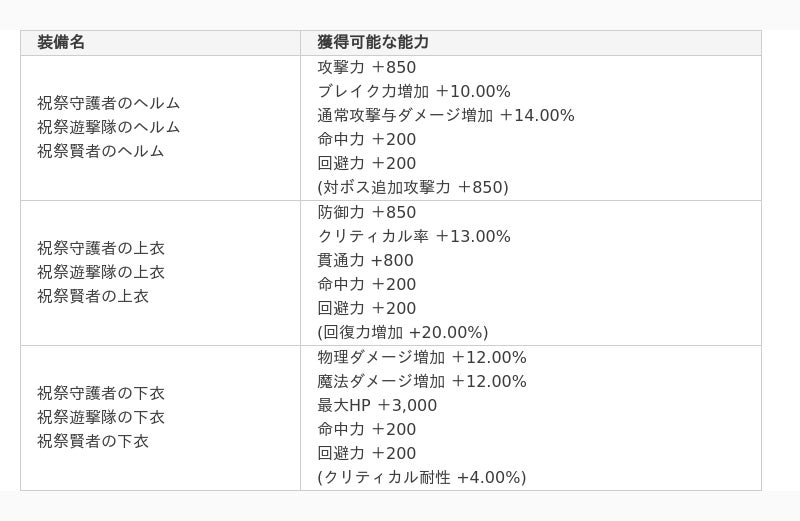The height and width of the screenshot is (521, 800).
Task: Click the 攻撃力 +850 stat line
Action: click(366, 67)
